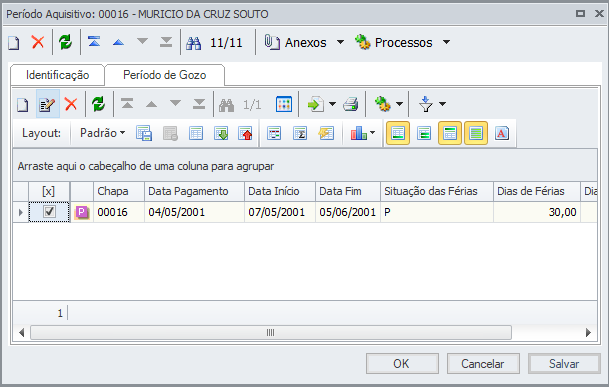
Task: Click the scroll right arrow
Action: (x=588, y=333)
